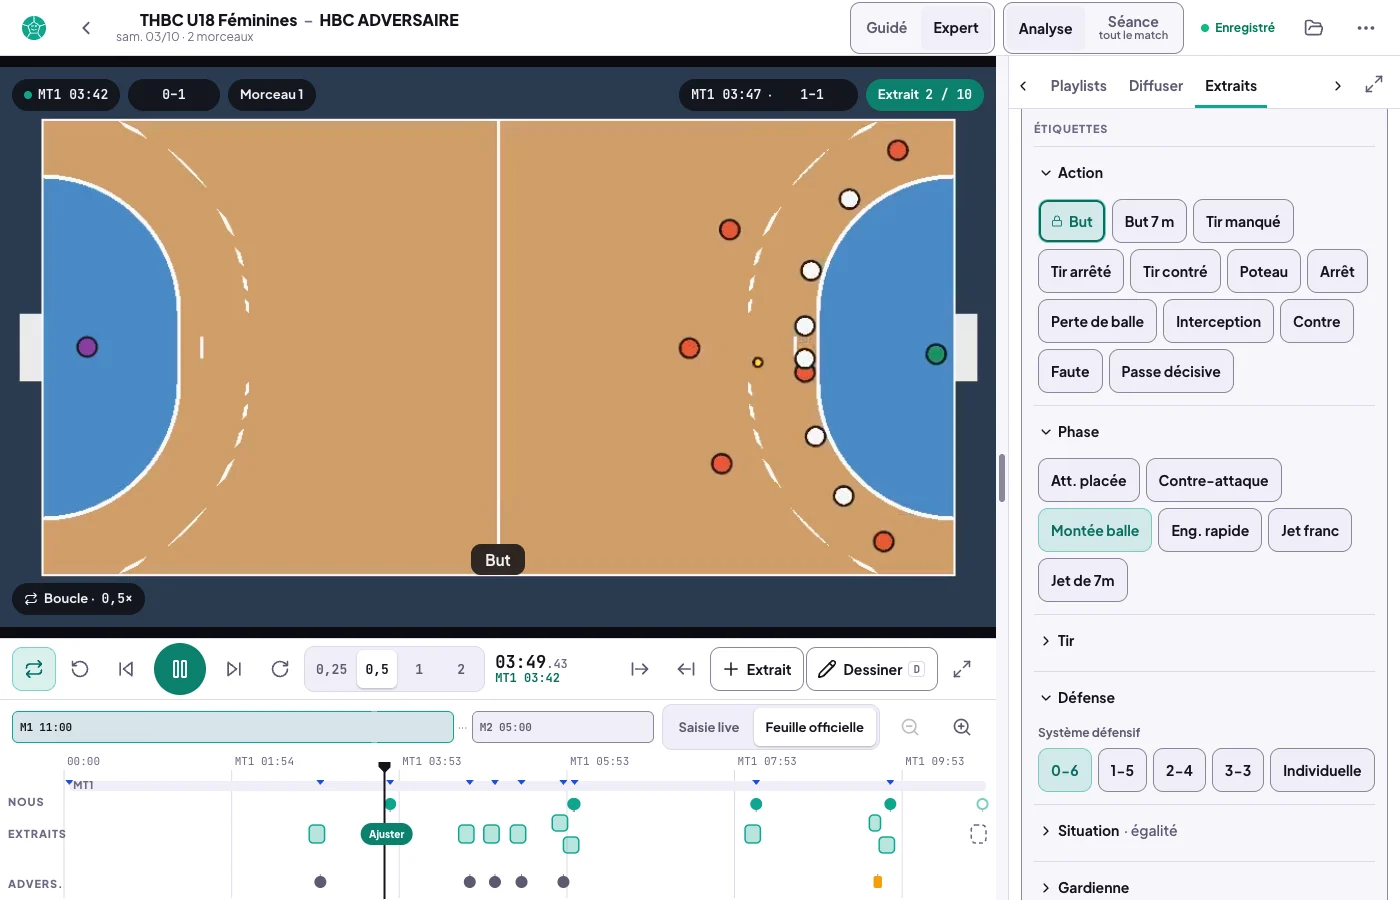The width and height of the screenshot is (1400, 900).
Task: Go back with the header arrow
Action: [86, 28]
